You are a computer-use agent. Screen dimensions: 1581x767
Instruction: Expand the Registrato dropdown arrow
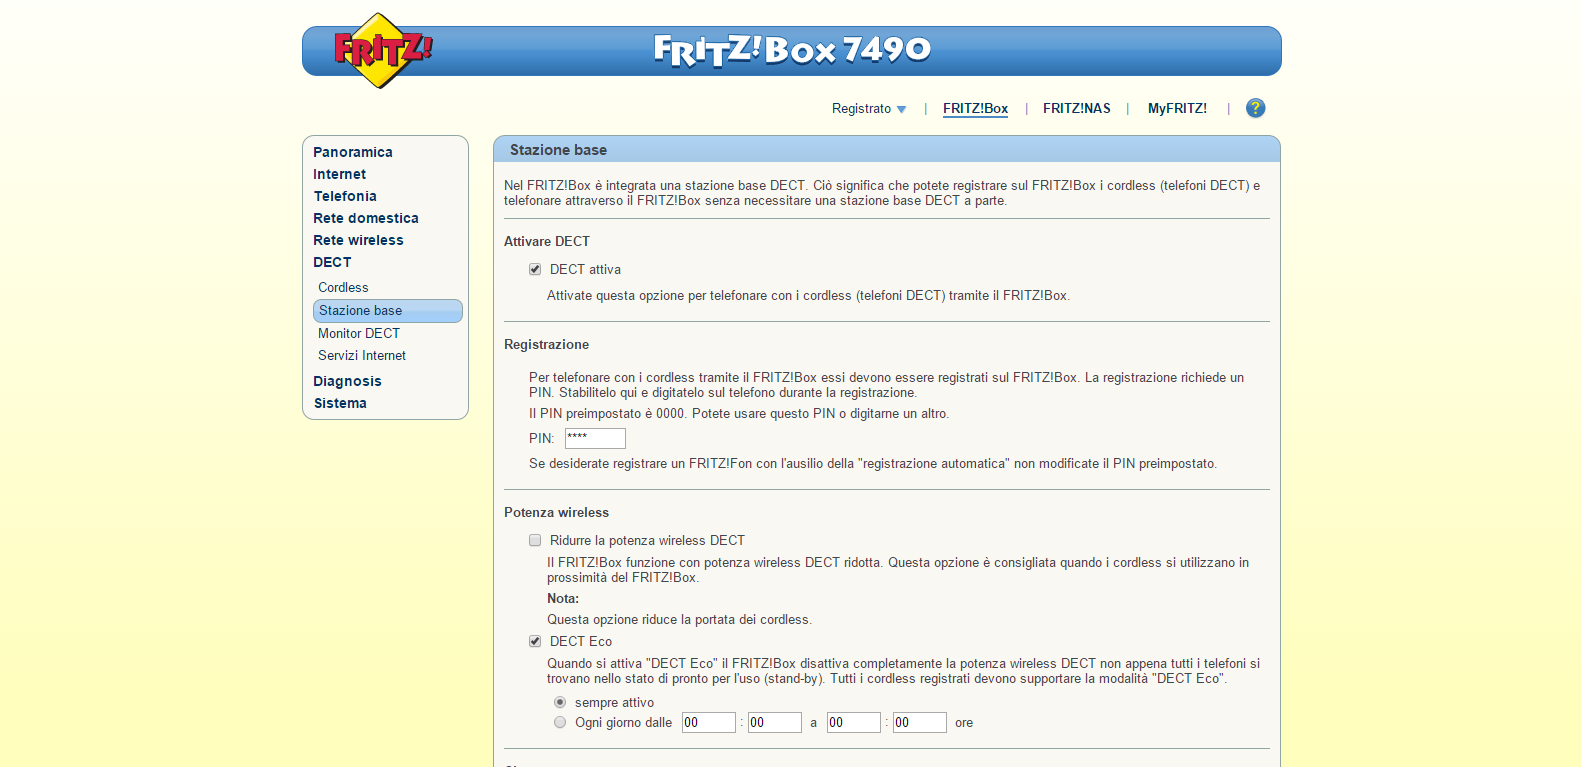[901, 109]
